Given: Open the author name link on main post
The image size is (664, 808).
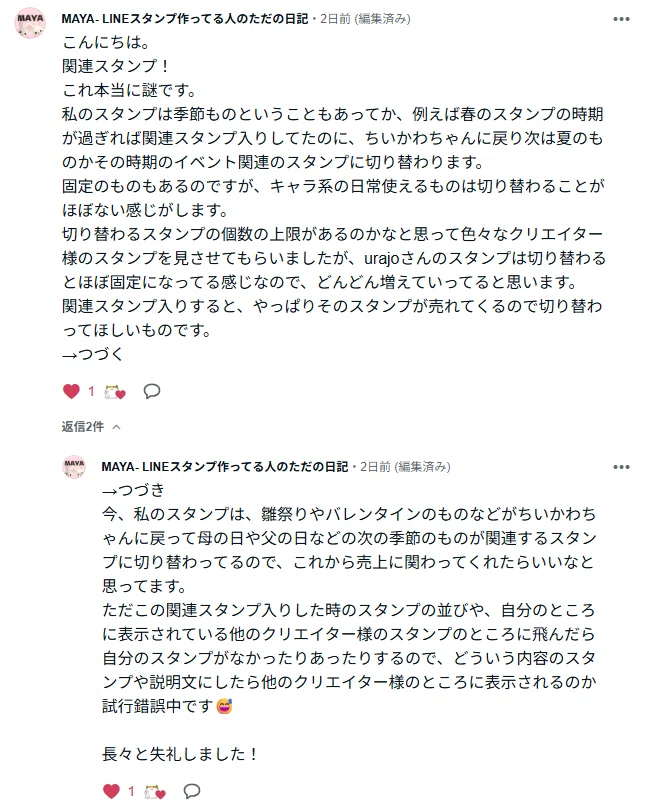Looking at the screenshot, I should pyautogui.click(x=184, y=19).
